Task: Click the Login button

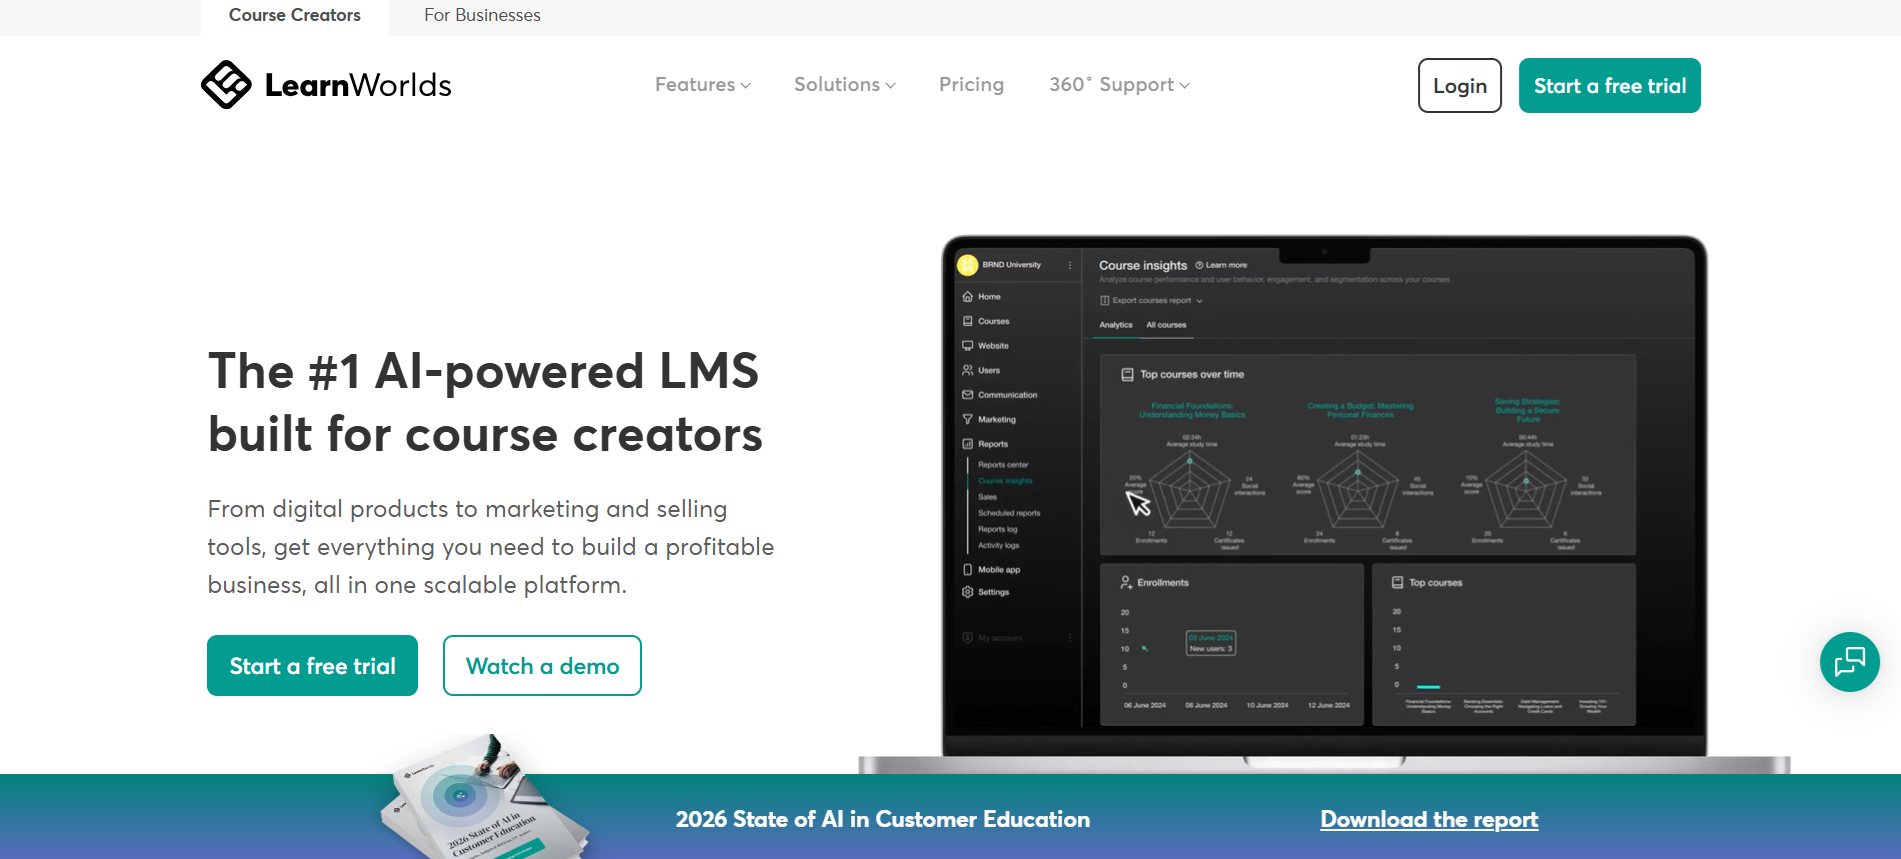Action: pos(1459,86)
